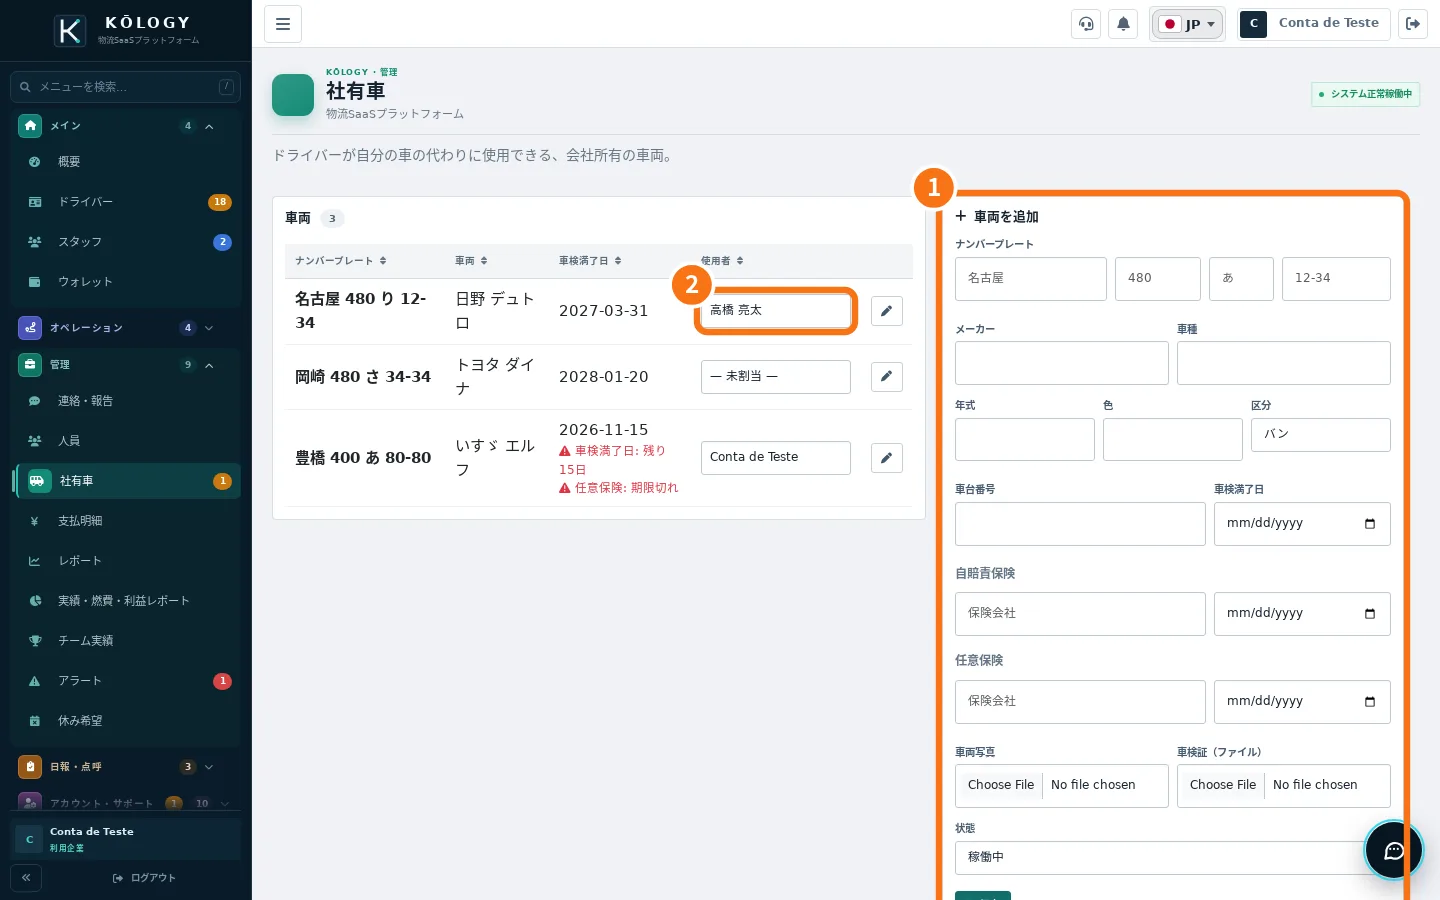Image resolution: width=1440 pixels, height=900 pixels.
Task: Click the KOLOGY logo
Action: 126,30
